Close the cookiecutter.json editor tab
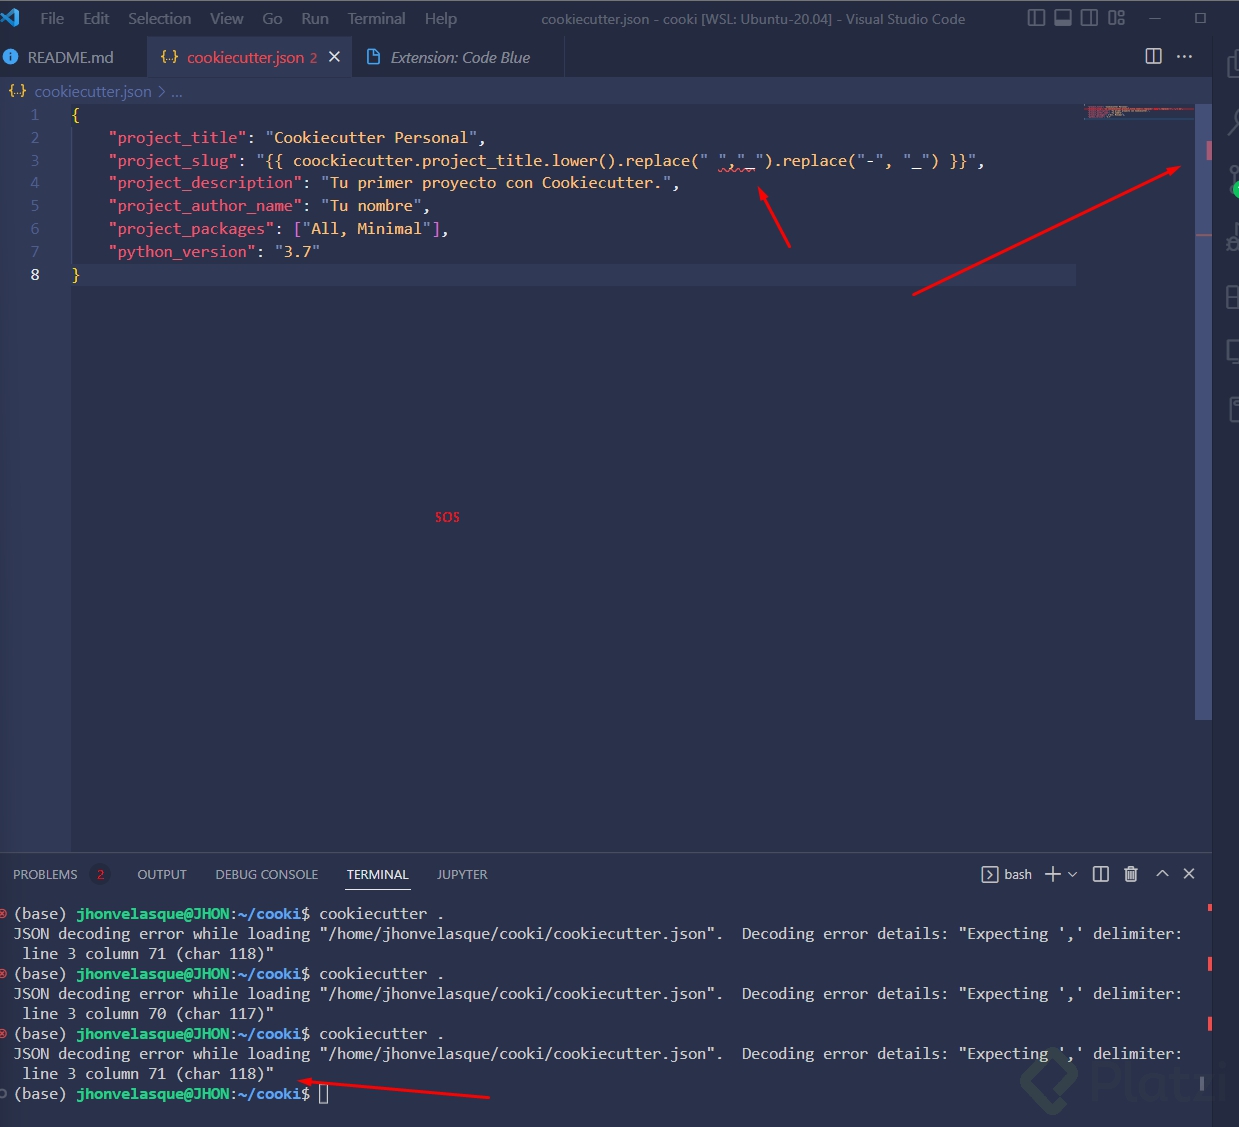This screenshot has height=1127, width=1239. click(335, 57)
